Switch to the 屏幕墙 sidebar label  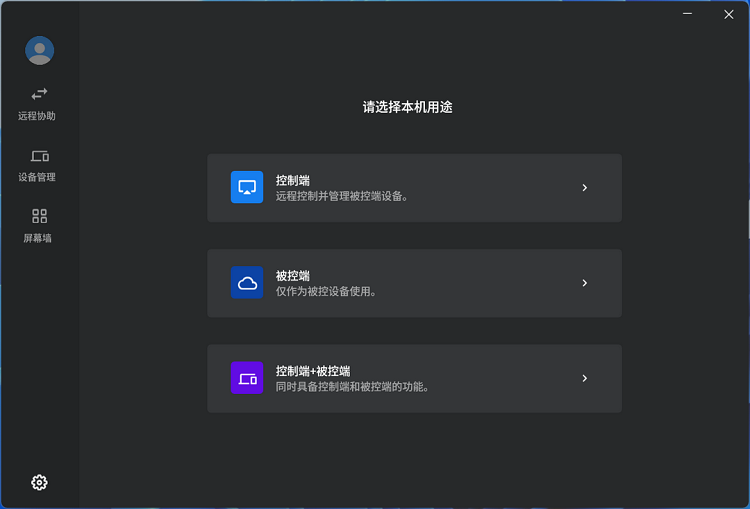point(38,238)
